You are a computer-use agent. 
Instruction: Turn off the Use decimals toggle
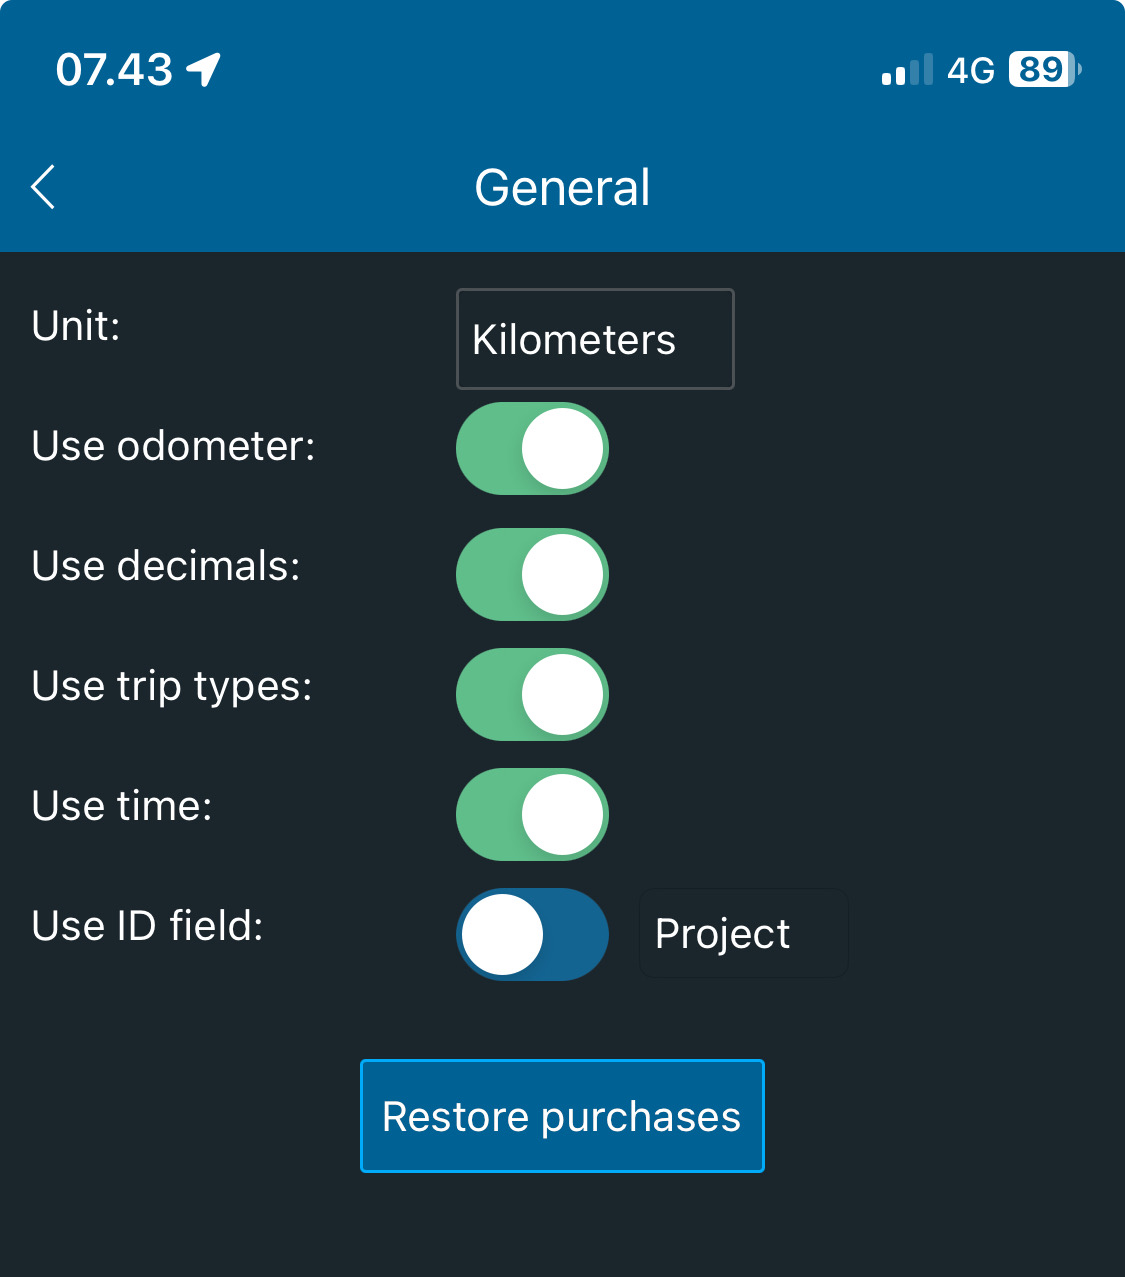click(532, 575)
